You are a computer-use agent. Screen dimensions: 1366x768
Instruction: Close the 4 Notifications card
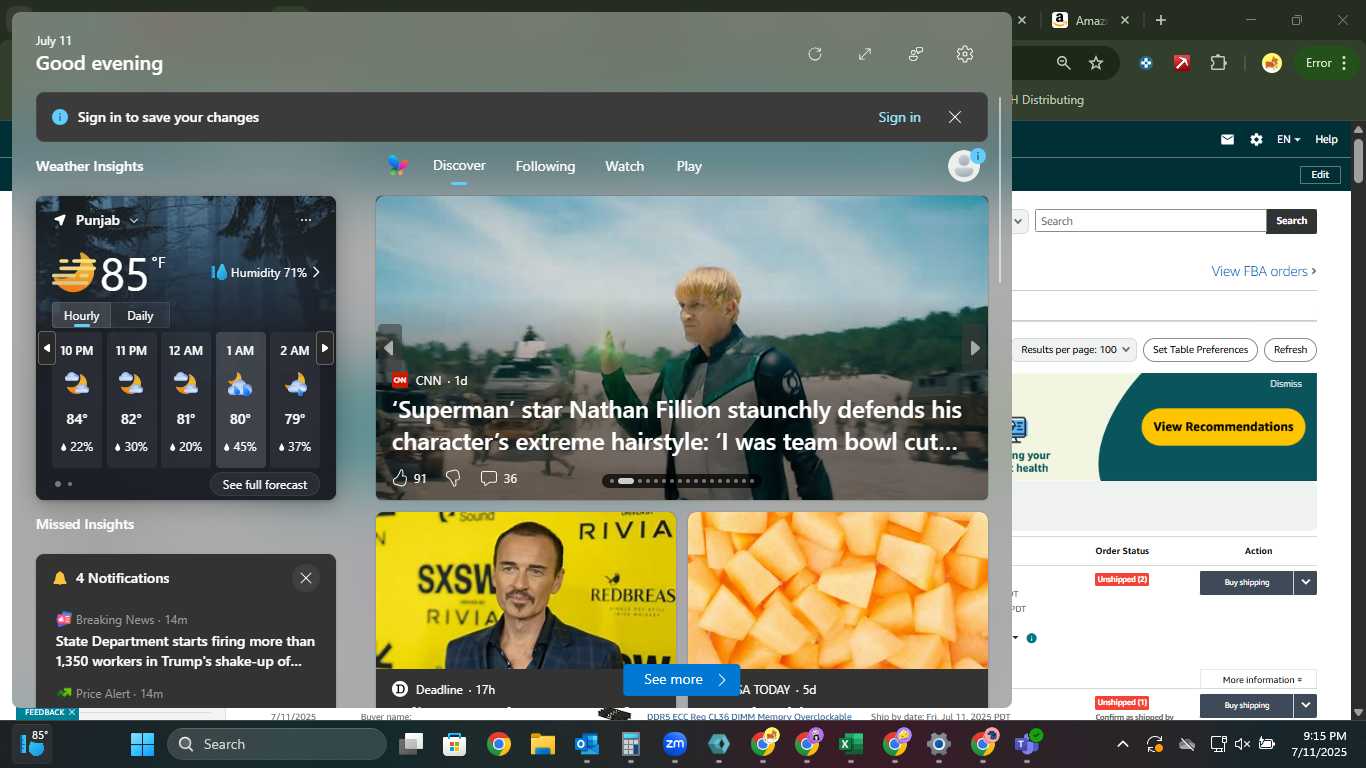point(306,578)
